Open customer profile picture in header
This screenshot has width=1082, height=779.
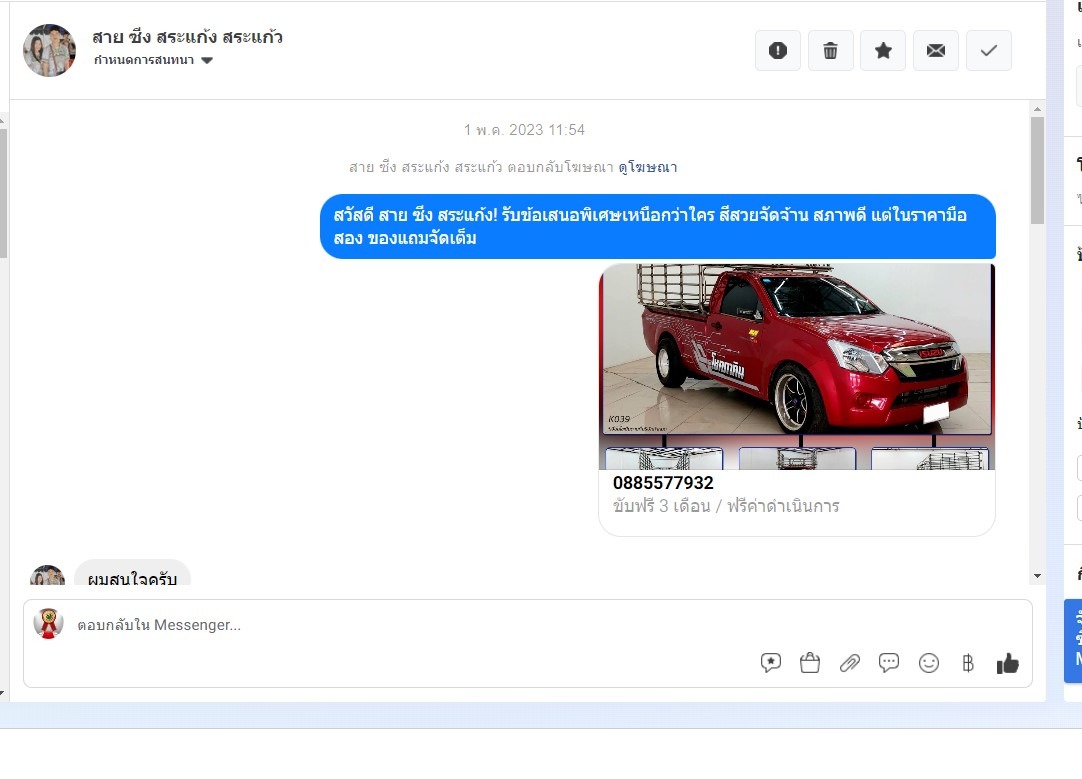[x=49, y=50]
